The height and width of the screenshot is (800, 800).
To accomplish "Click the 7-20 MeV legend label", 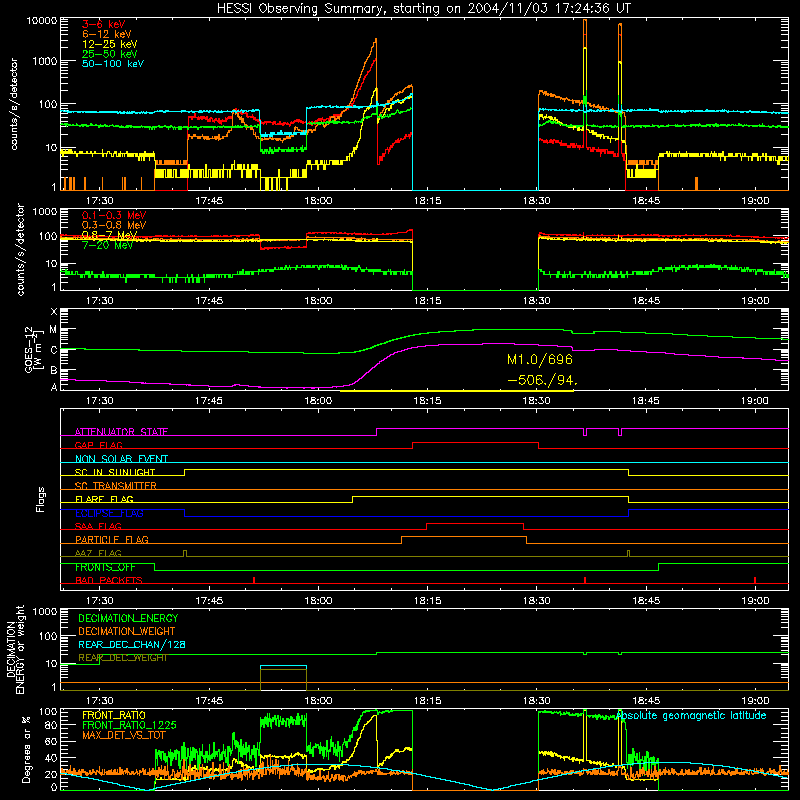I will (107, 245).
